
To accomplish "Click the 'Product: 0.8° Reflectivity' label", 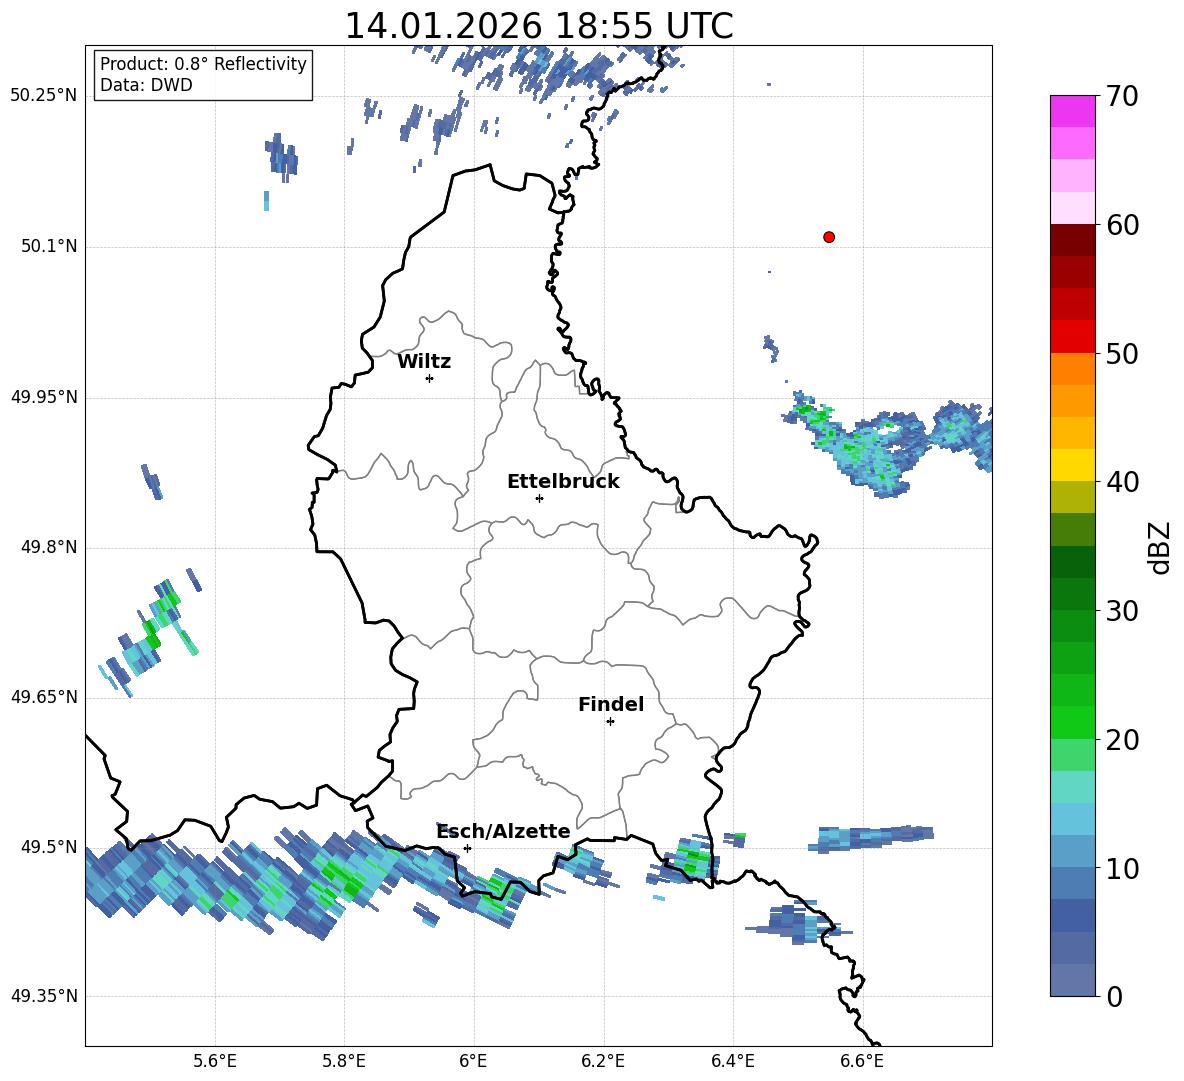I will 203,64.
